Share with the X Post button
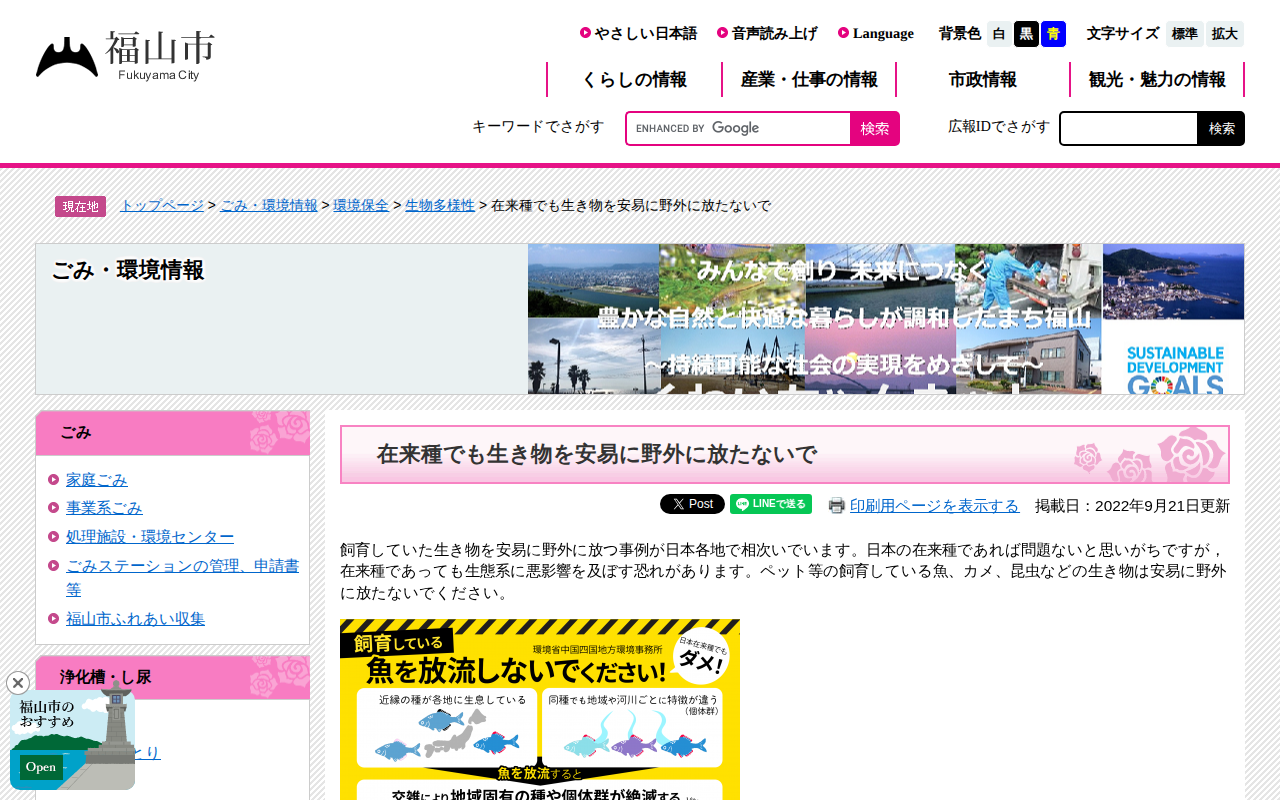This screenshot has width=1280, height=800. [692, 504]
